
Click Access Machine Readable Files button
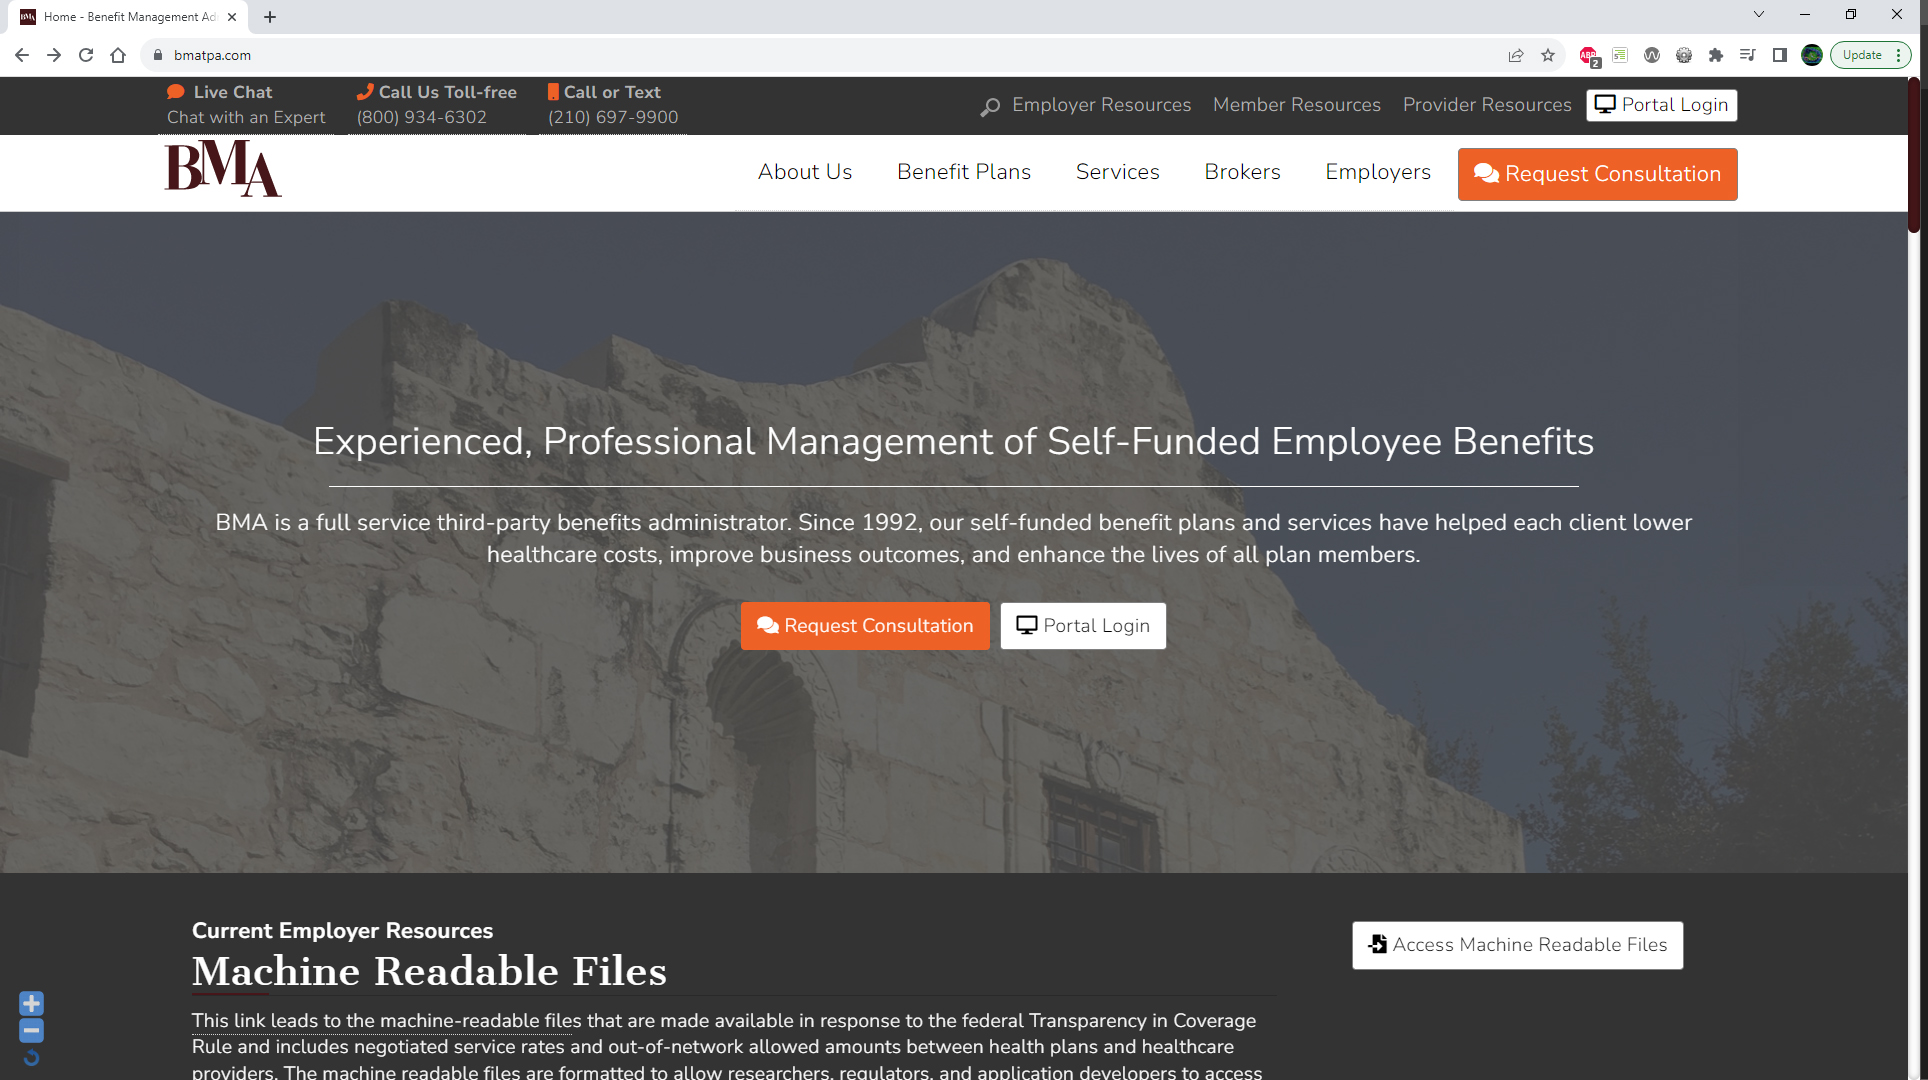pos(1517,945)
